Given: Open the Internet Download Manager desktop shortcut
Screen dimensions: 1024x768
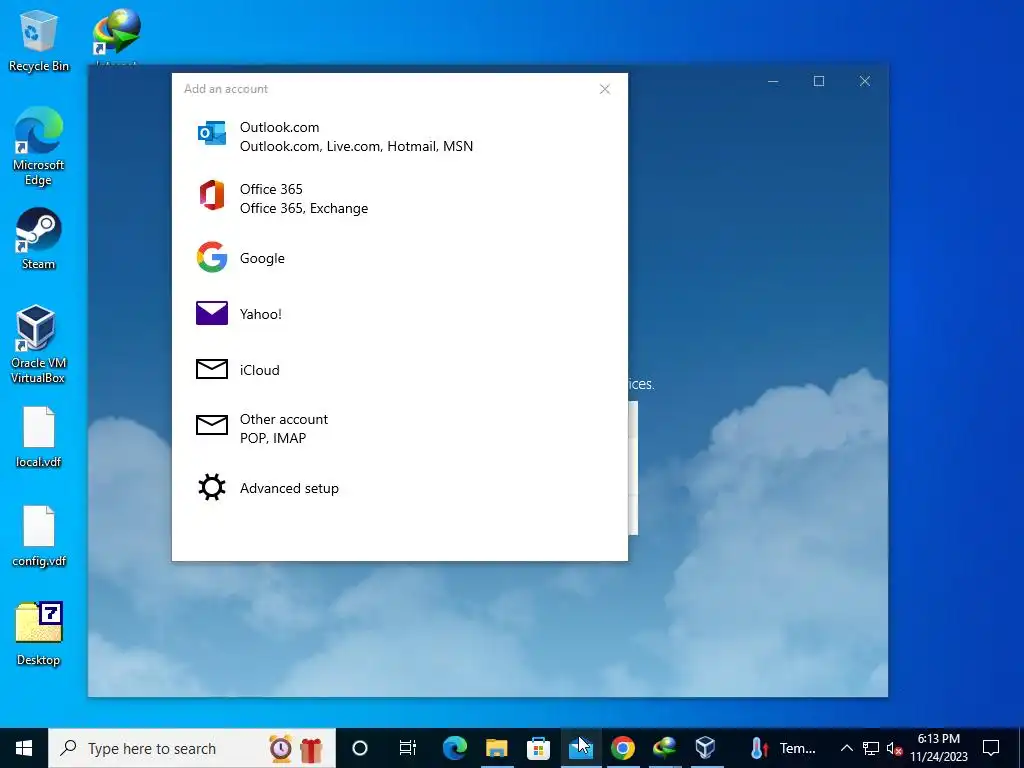Looking at the screenshot, I should click(116, 34).
